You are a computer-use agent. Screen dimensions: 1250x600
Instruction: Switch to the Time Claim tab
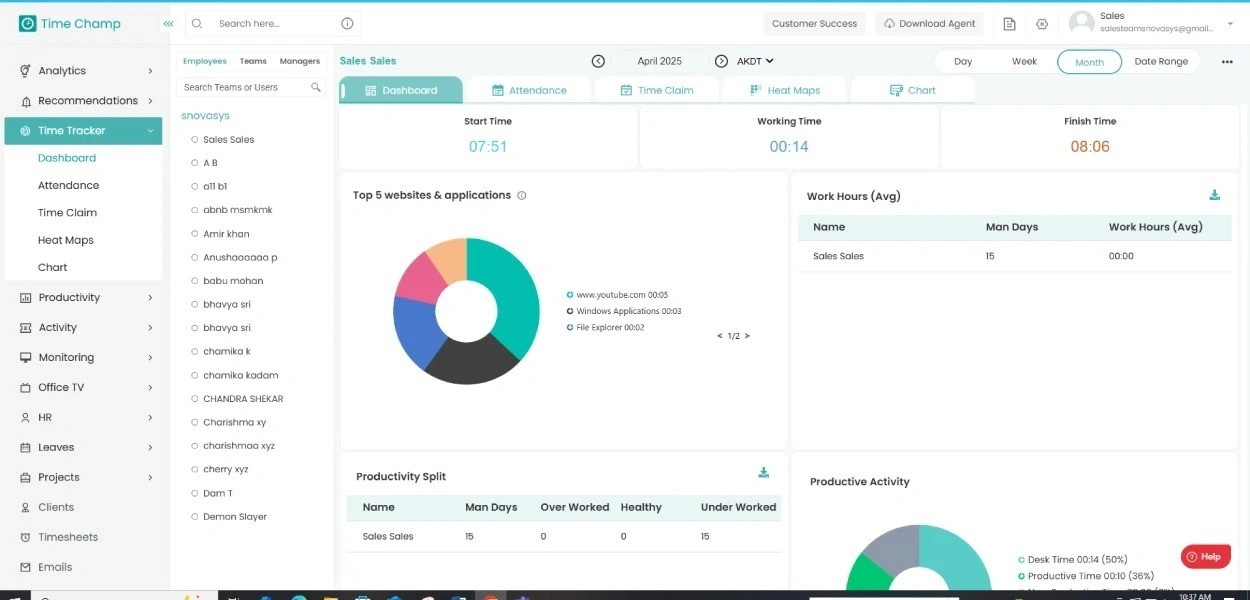657,90
